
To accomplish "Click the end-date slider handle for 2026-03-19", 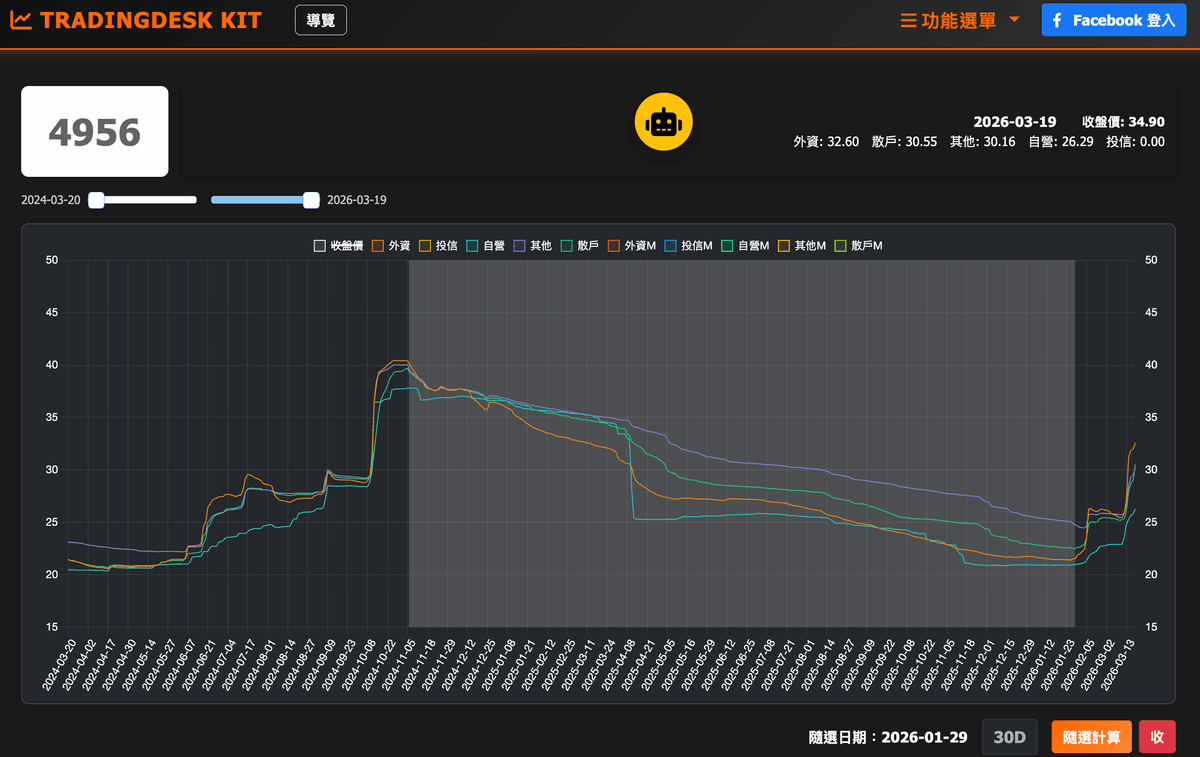I will coord(311,200).
